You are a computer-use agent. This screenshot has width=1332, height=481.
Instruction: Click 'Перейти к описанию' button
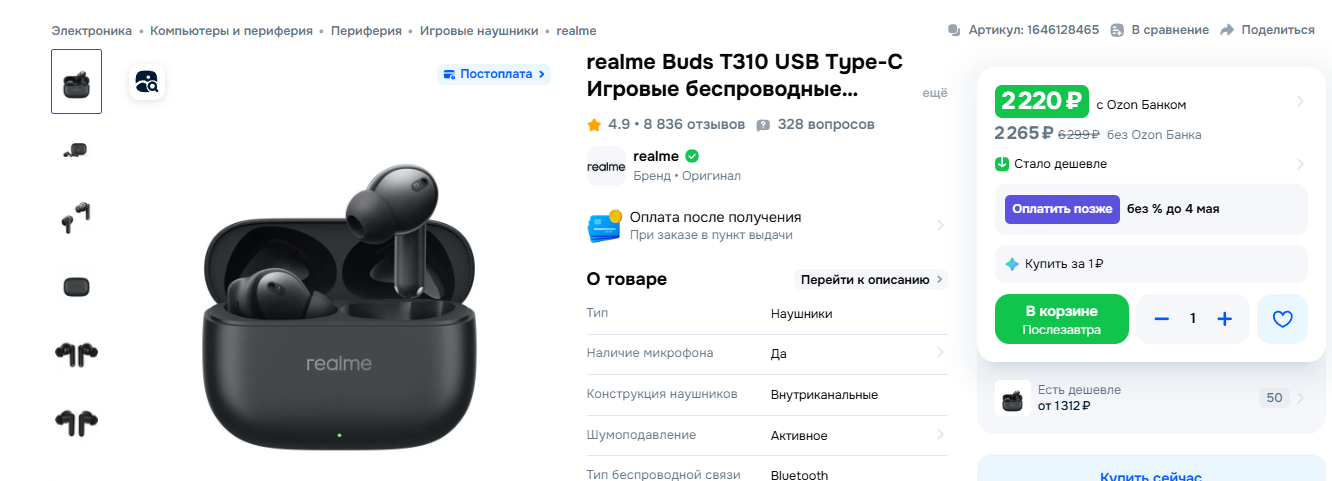tap(871, 279)
